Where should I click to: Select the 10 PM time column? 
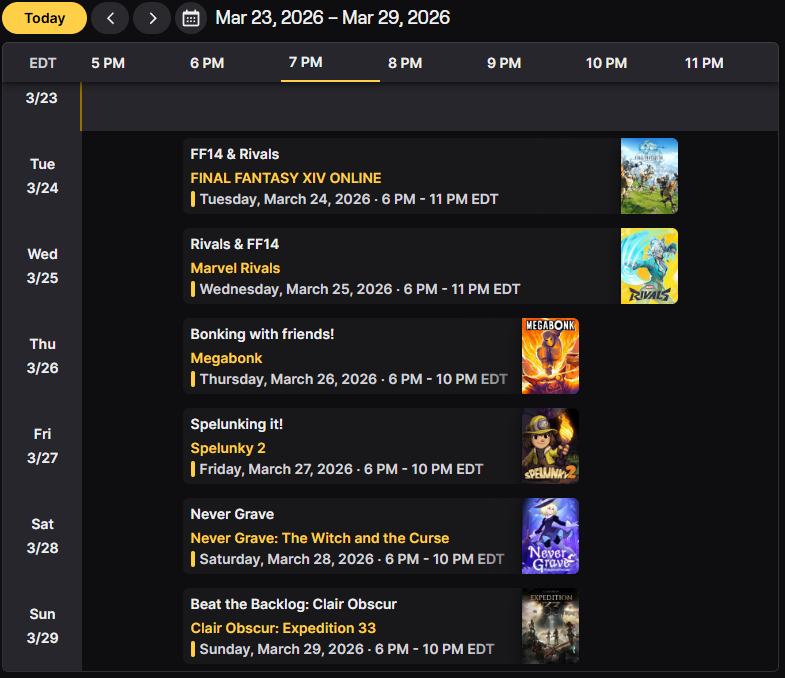[606, 63]
